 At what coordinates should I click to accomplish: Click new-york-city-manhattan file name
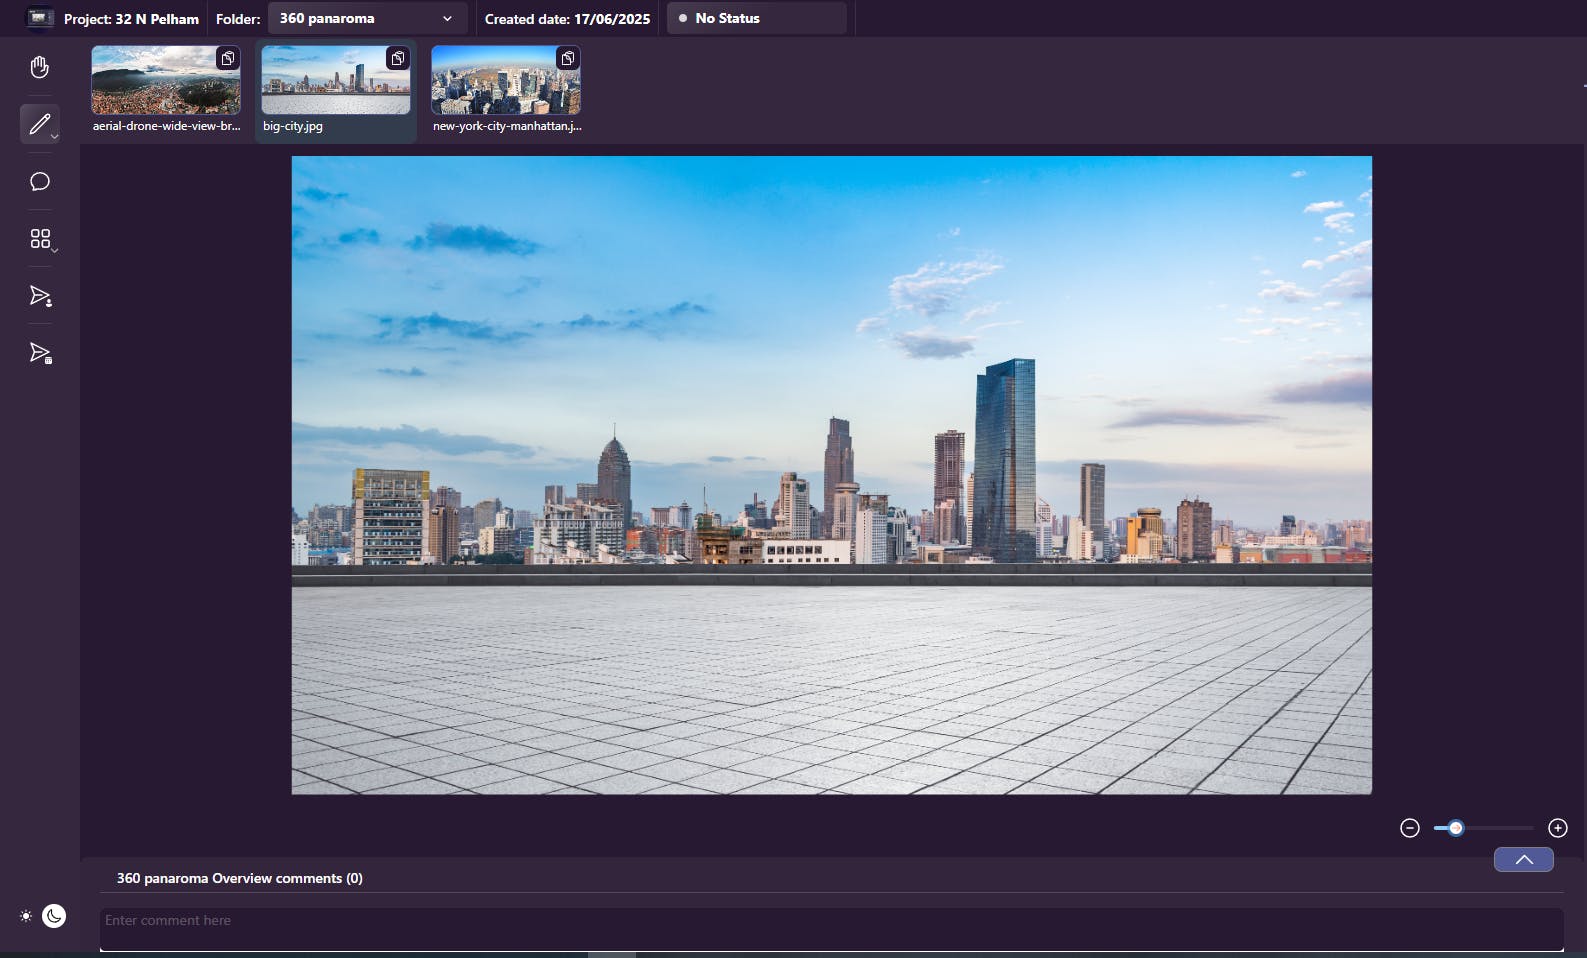(x=507, y=126)
